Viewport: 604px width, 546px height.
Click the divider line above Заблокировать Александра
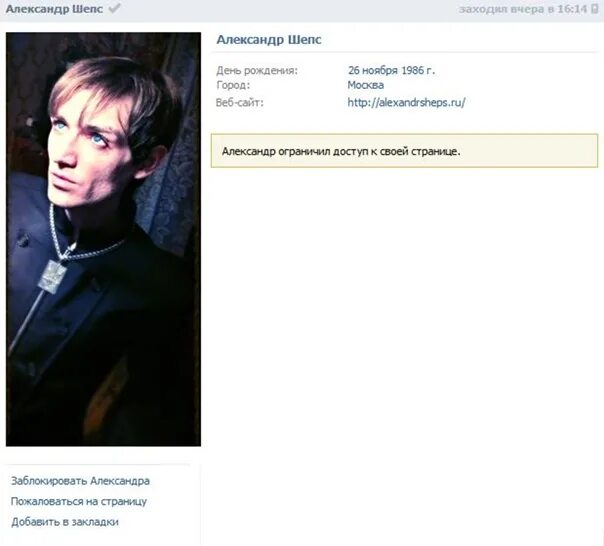98,465
